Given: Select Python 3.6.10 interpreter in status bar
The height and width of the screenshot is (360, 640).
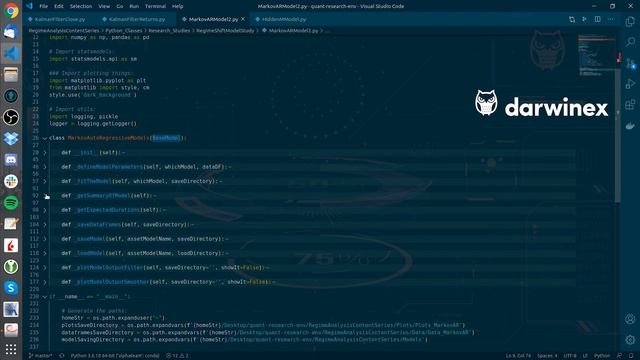Looking at the screenshot, I should click(x=115, y=356).
